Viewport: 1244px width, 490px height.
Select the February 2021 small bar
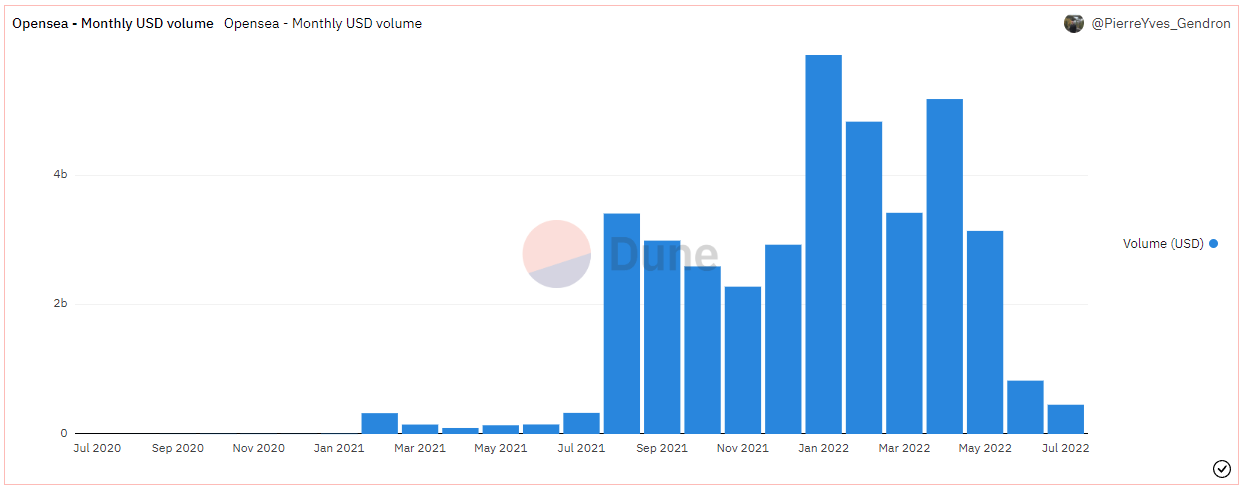(x=380, y=423)
